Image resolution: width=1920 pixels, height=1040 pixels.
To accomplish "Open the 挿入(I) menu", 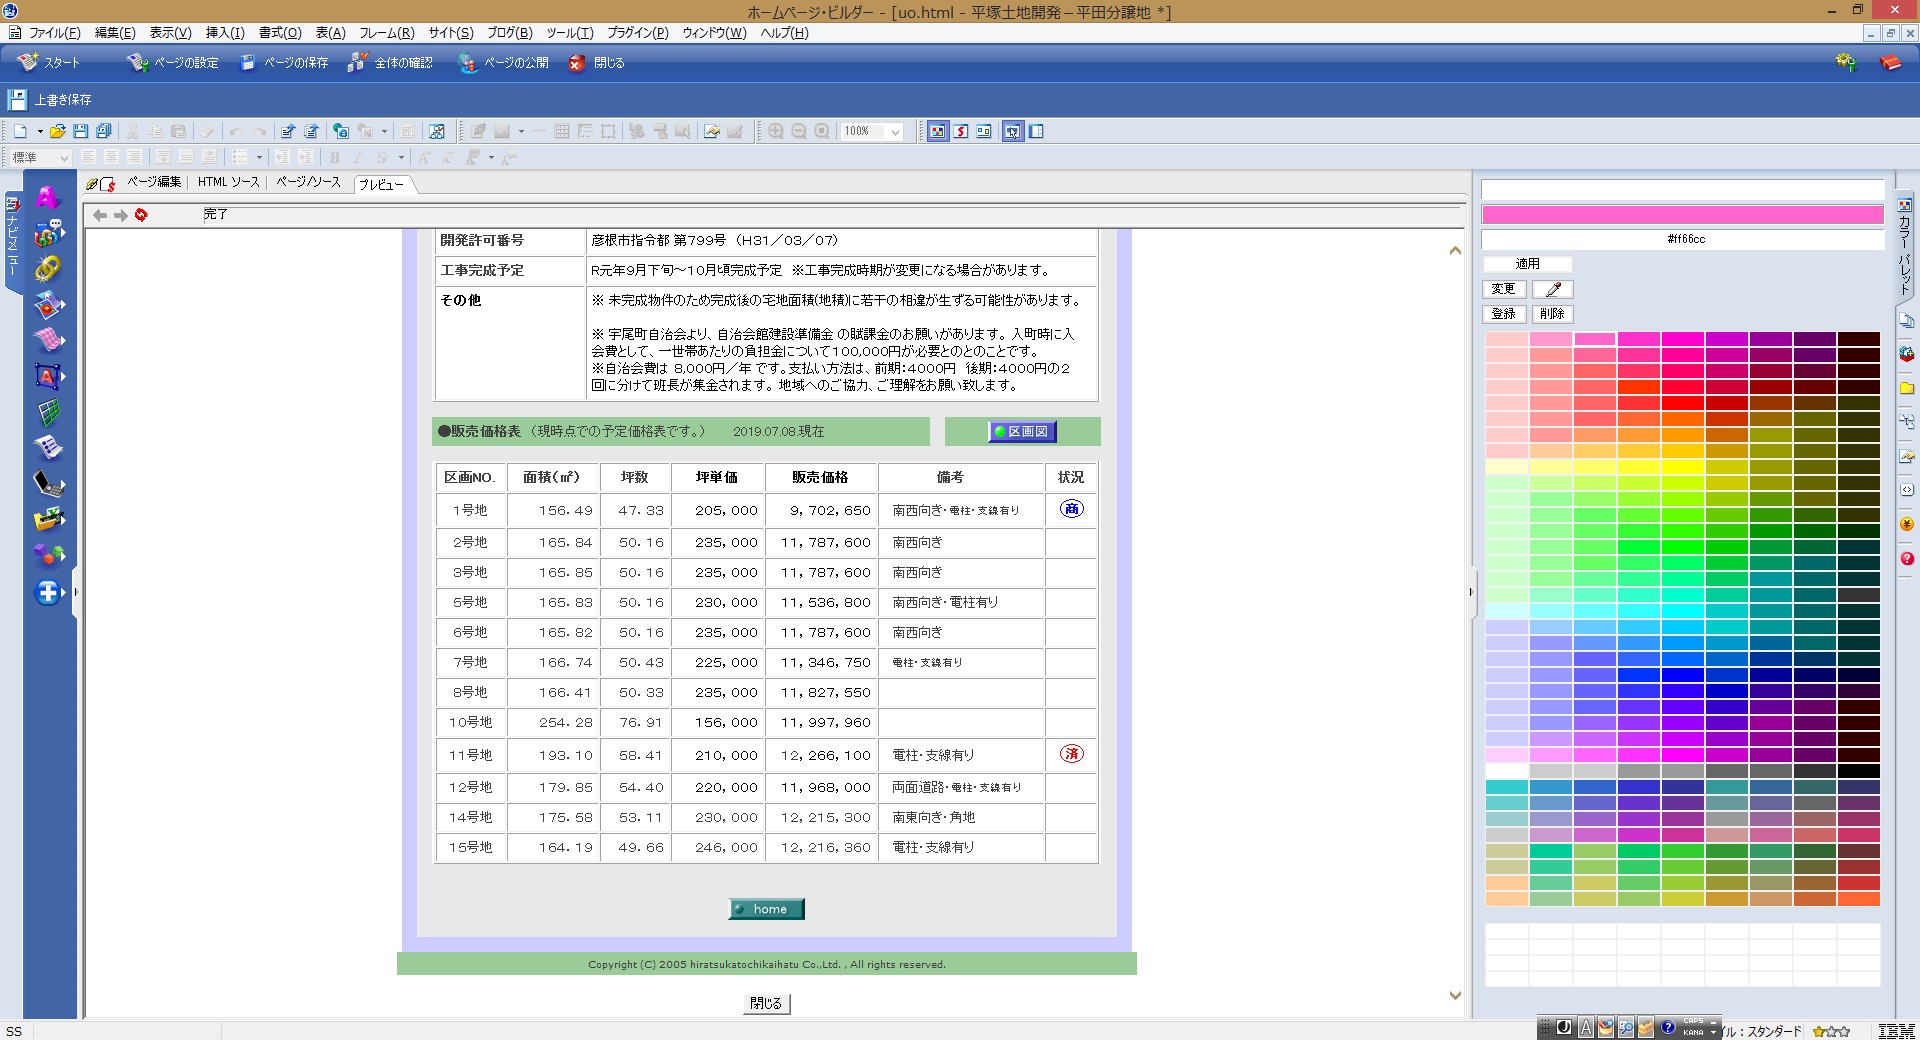I will 224,33.
